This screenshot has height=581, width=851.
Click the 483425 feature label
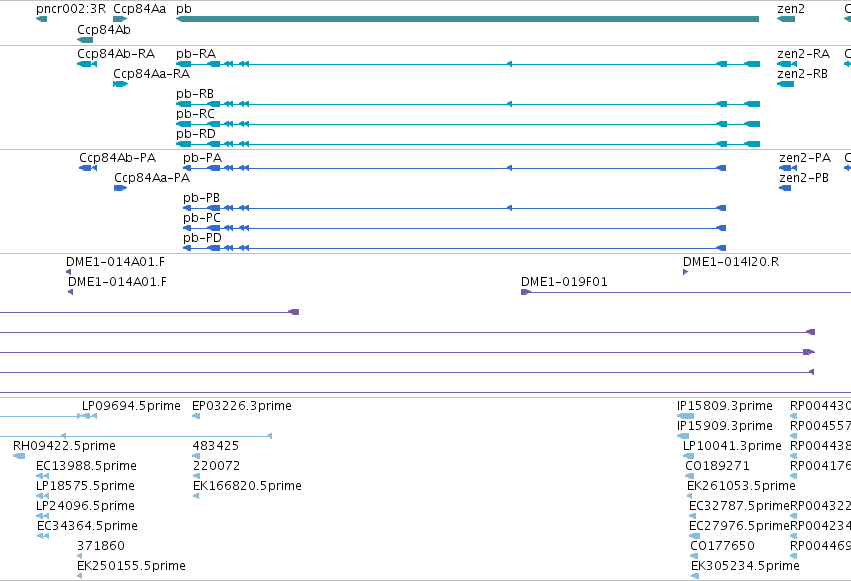point(215,446)
